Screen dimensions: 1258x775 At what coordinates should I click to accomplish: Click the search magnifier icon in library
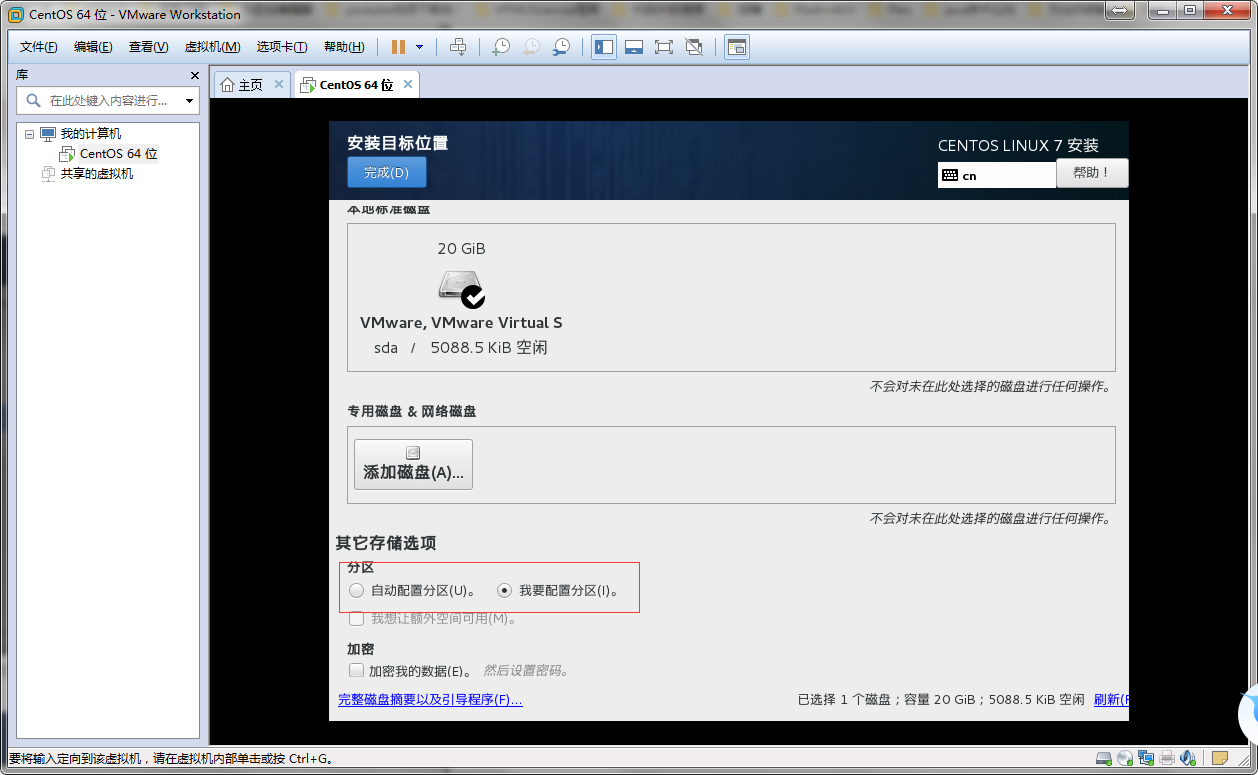coord(33,100)
